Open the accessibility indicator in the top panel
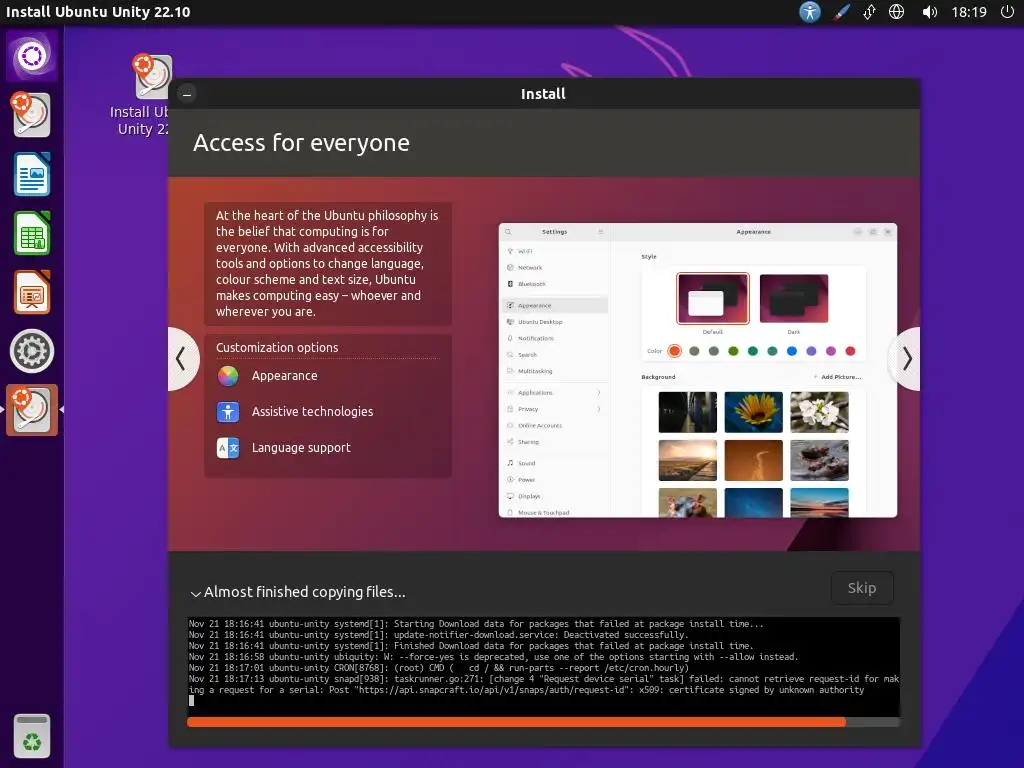The height and width of the screenshot is (768, 1024). coord(810,12)
